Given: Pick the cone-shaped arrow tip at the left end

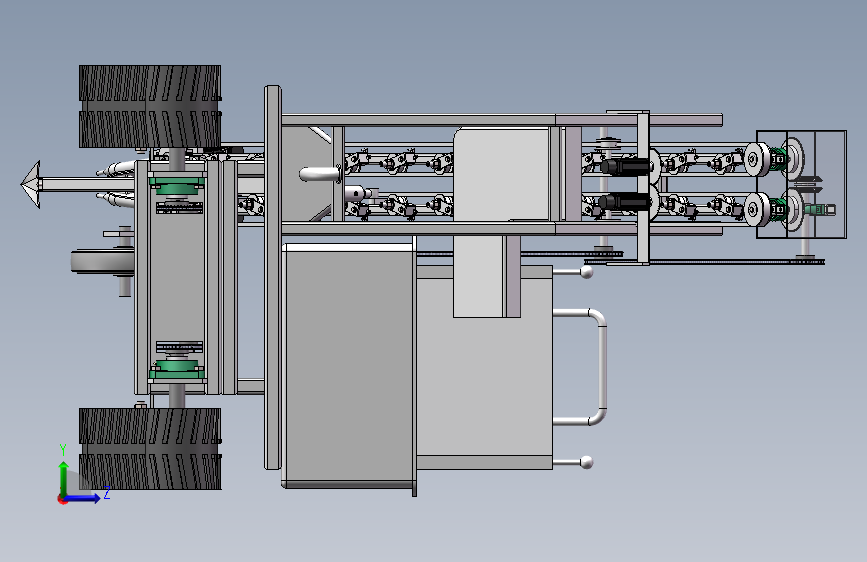Looking at the screenshot, I should coord(31,184).
